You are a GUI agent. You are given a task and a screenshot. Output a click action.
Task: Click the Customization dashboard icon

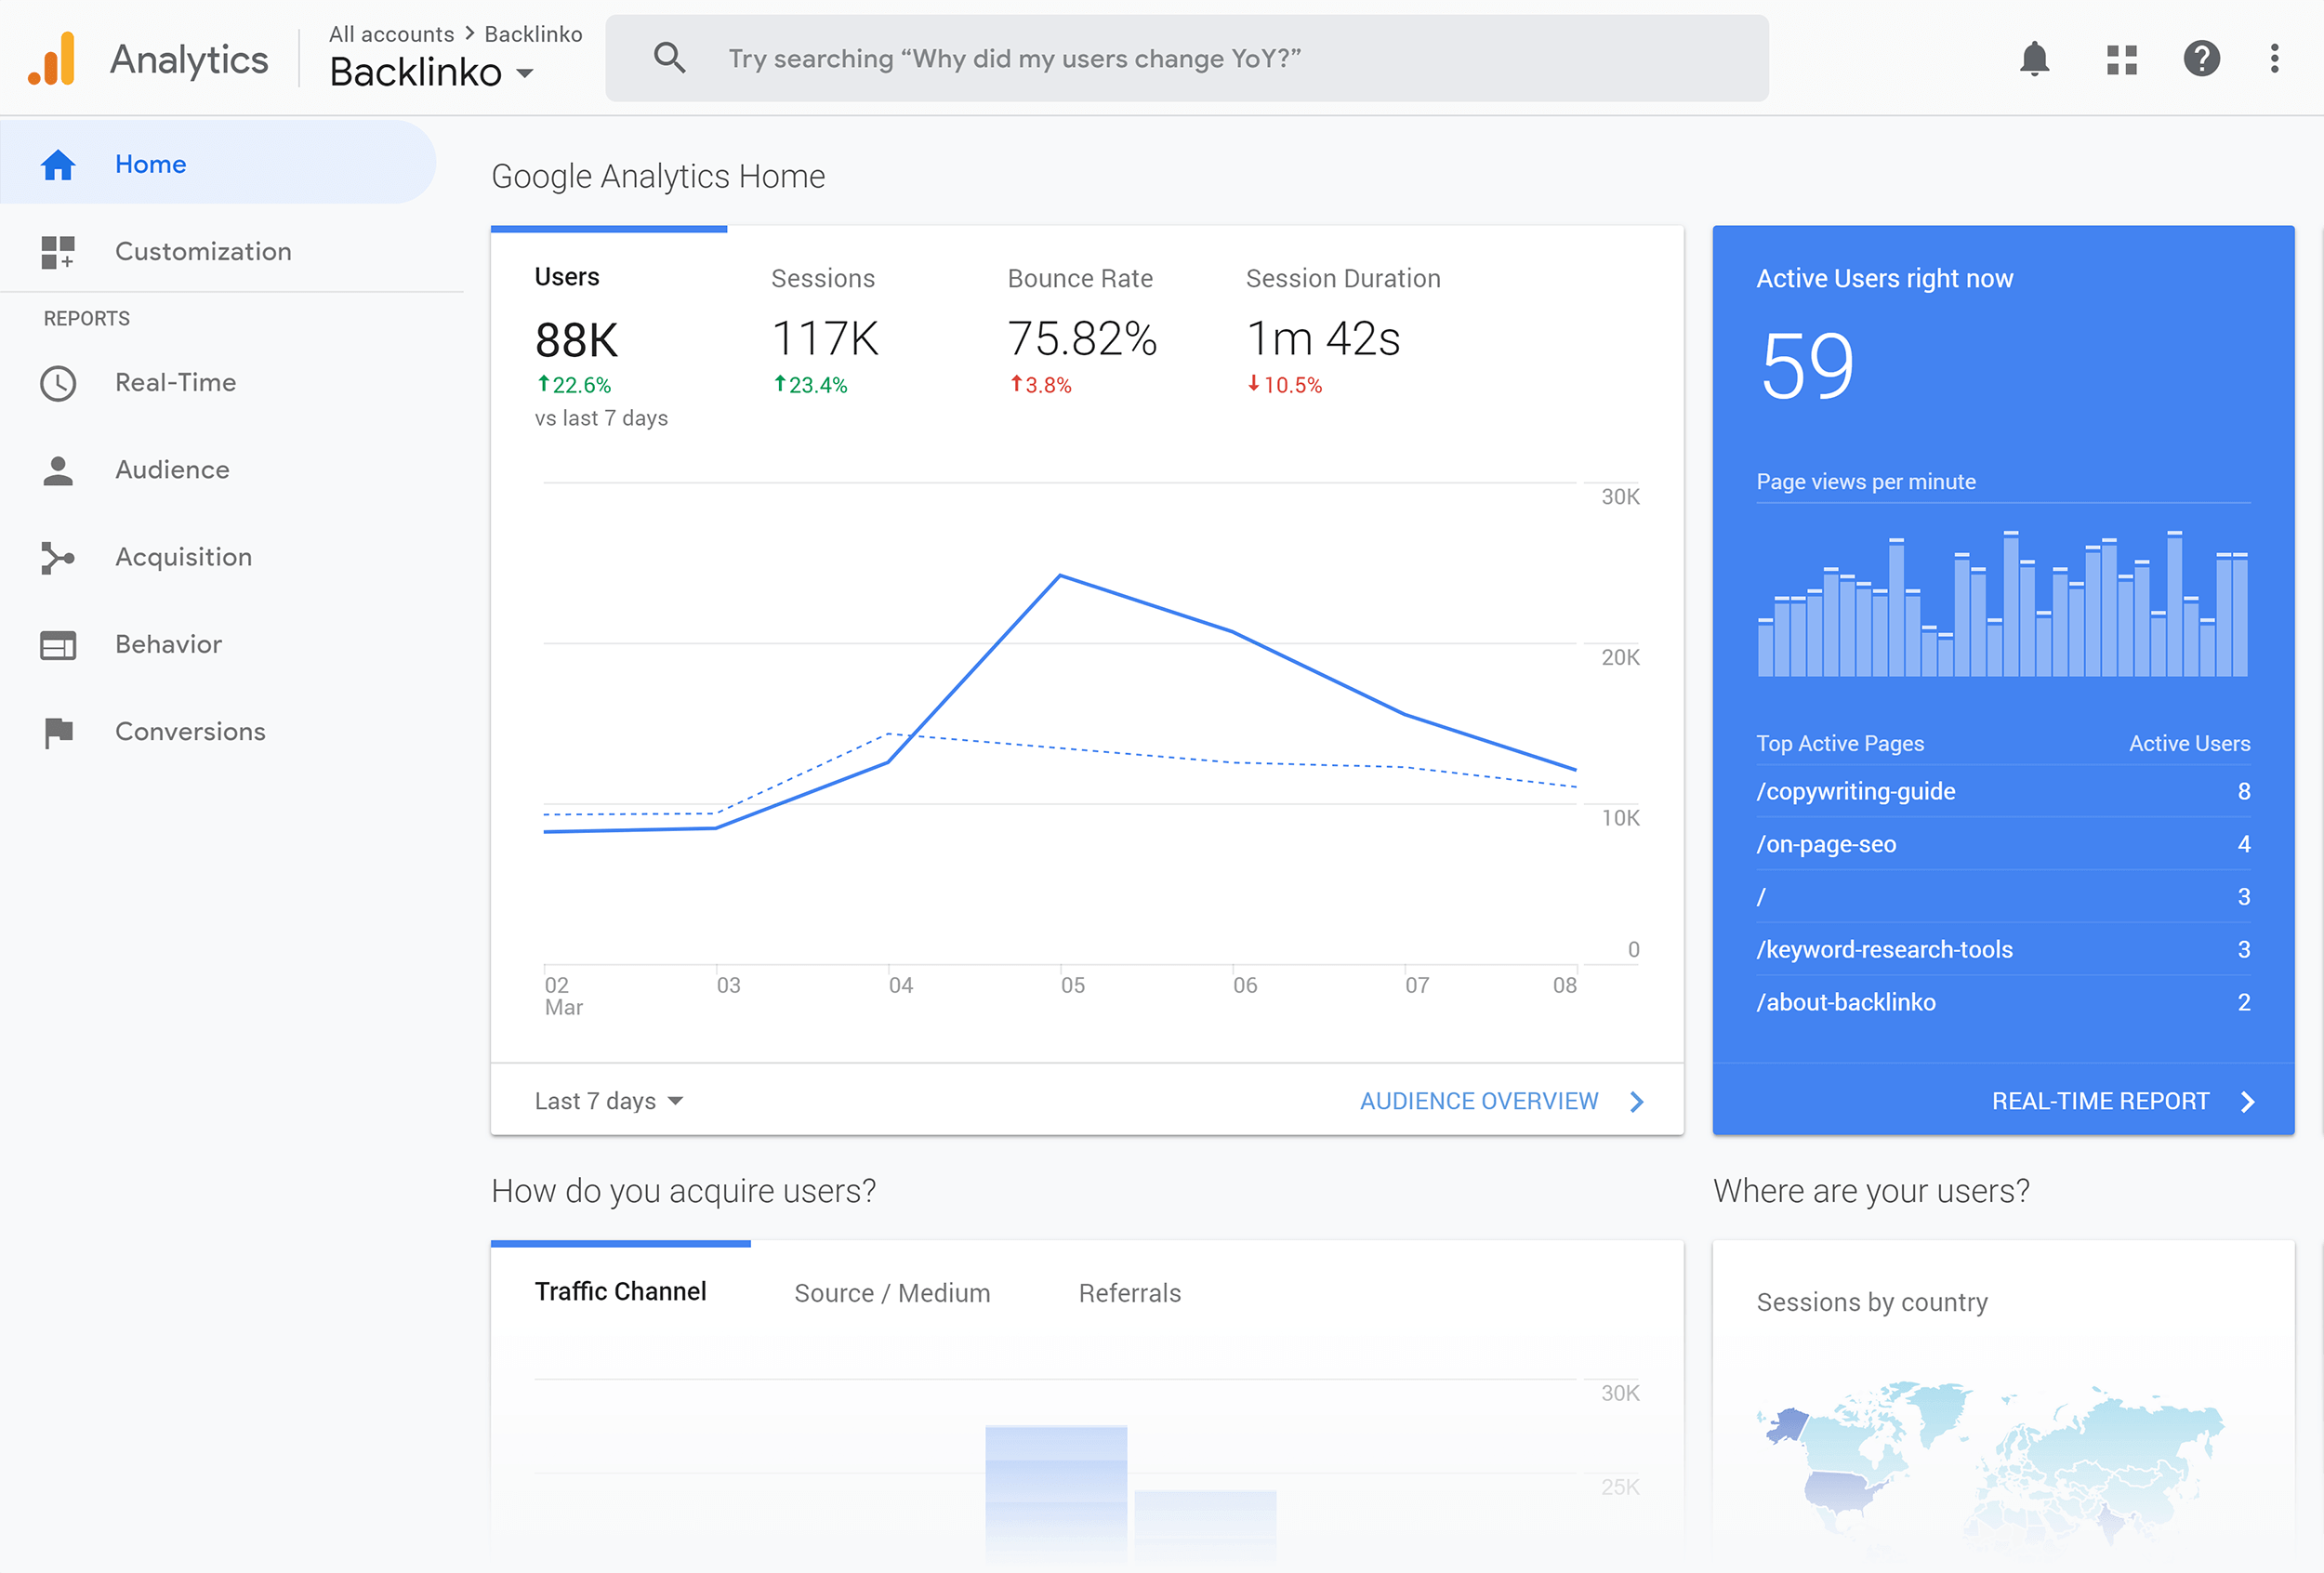tap(58, 252)
